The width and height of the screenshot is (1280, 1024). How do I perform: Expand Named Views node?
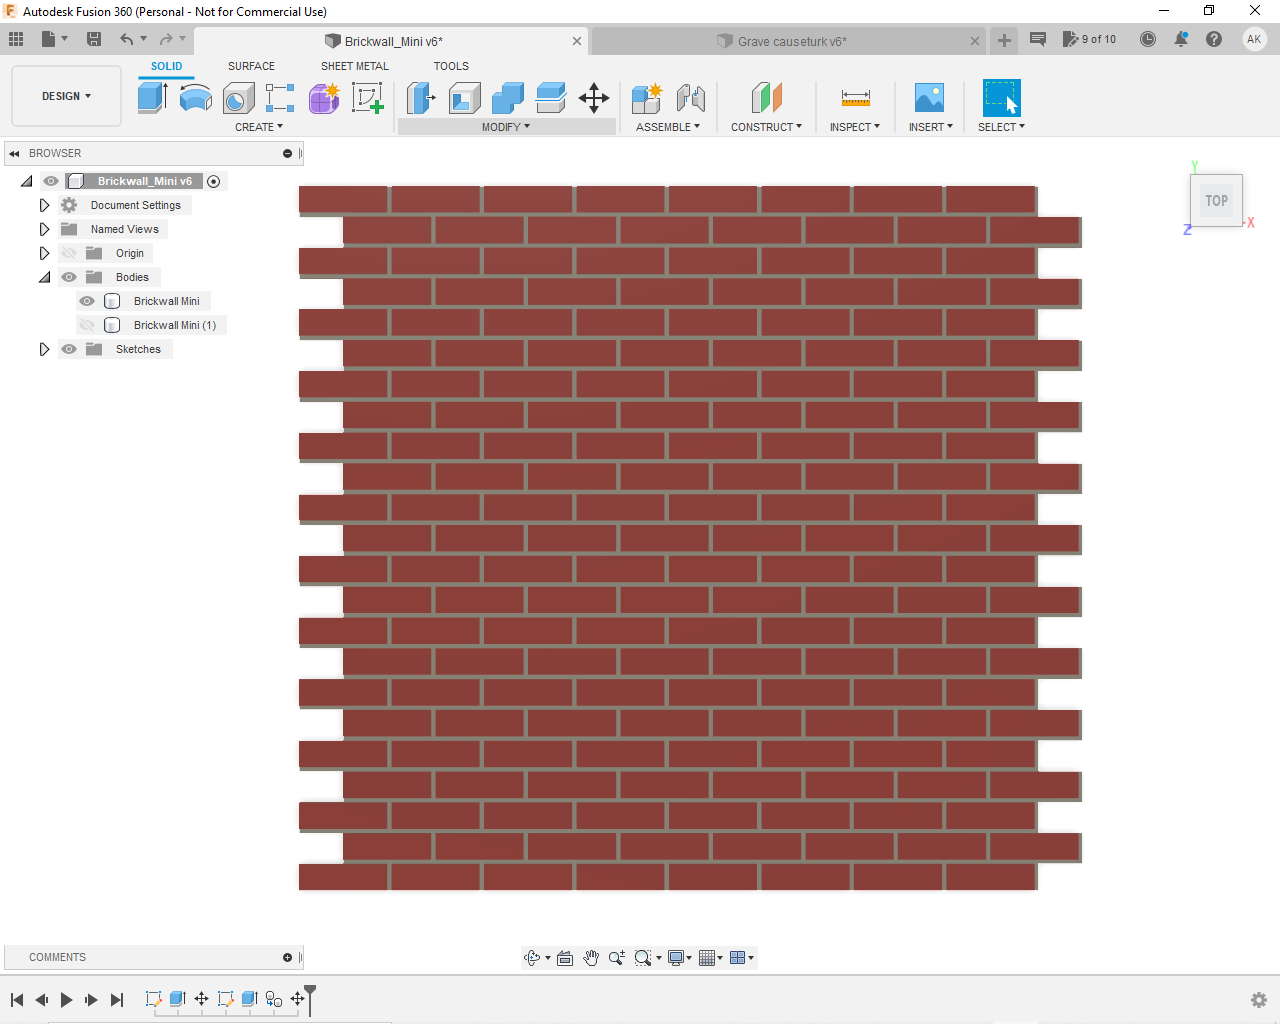click(44, 229)
